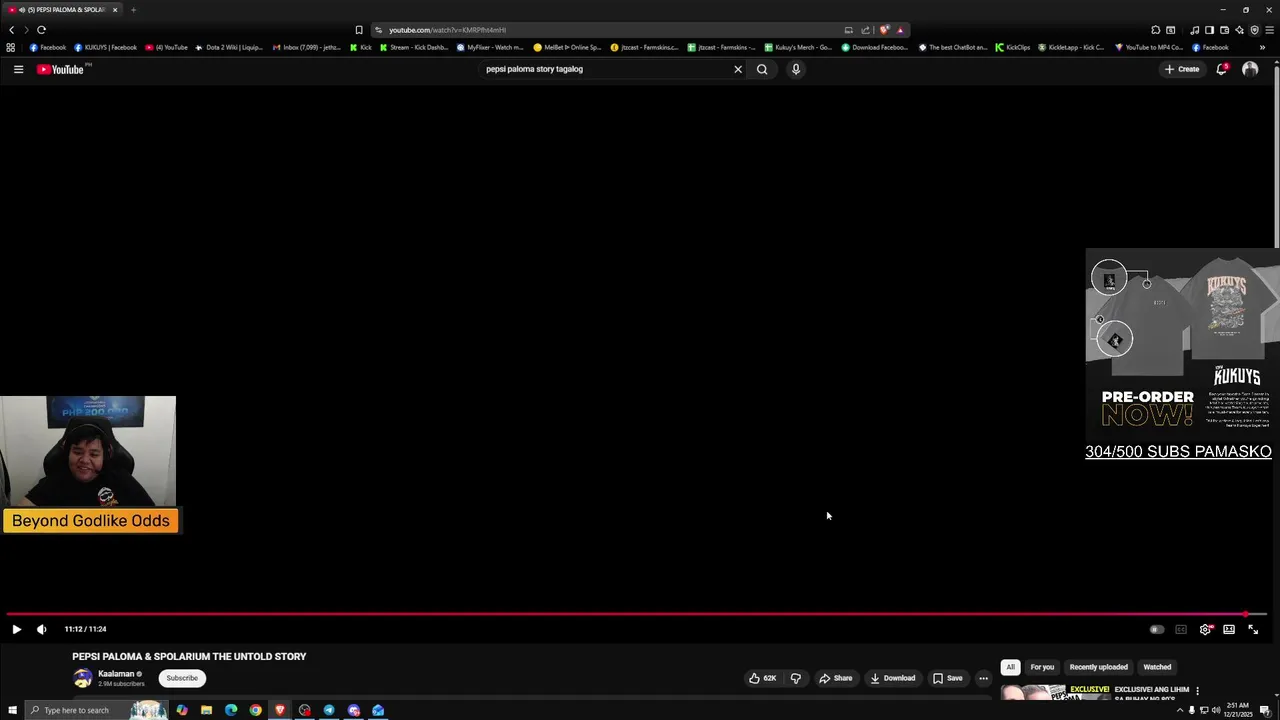Dislike the video
The width and height of the screenshot is (1280, 720).
pos(796,678)
